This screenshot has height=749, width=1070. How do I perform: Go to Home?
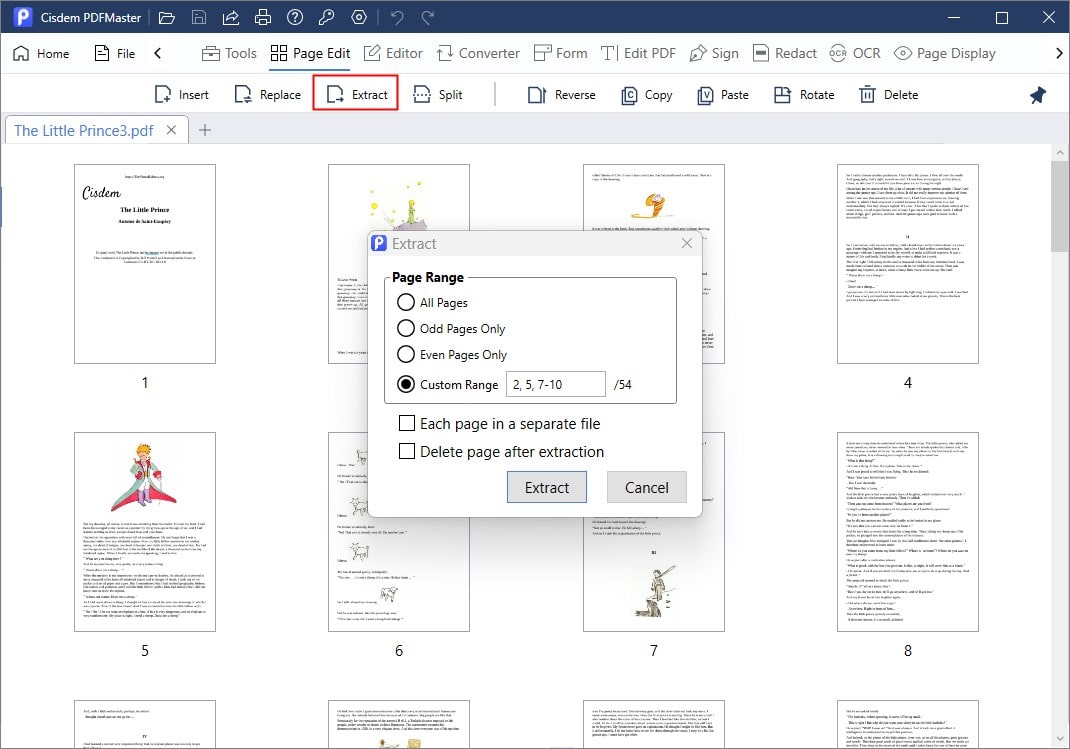coord(41,53)
